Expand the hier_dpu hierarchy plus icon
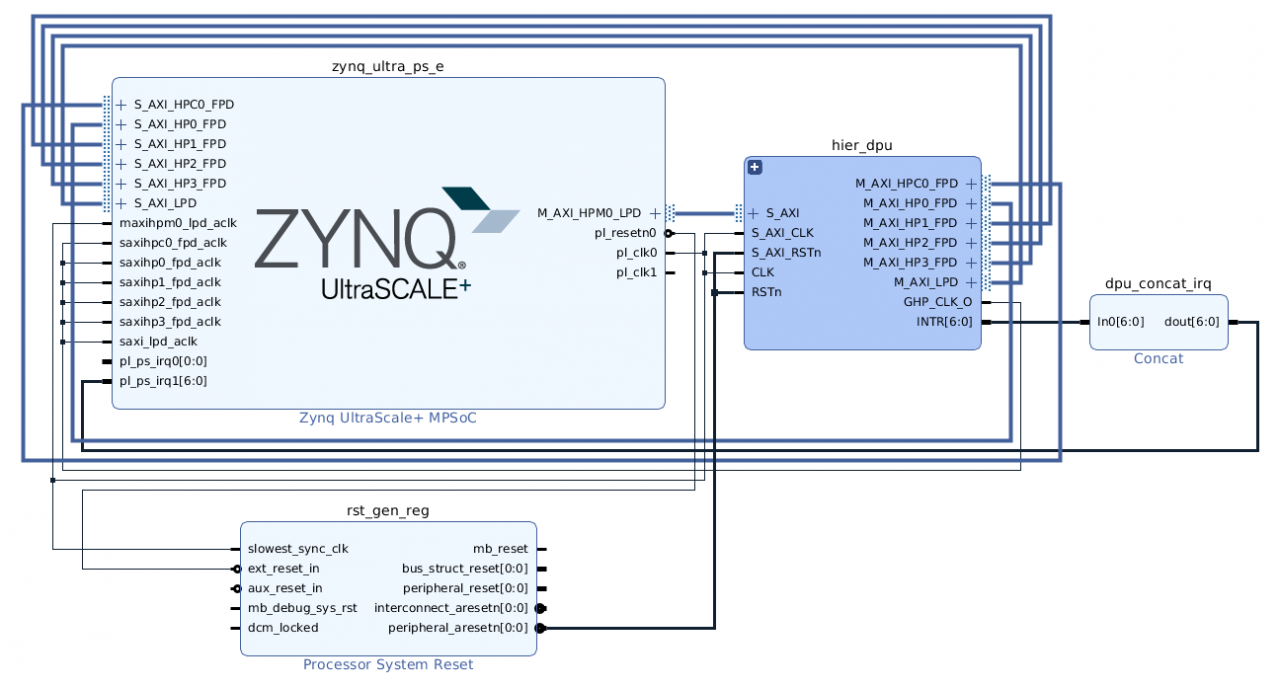 tap(755, 168)
